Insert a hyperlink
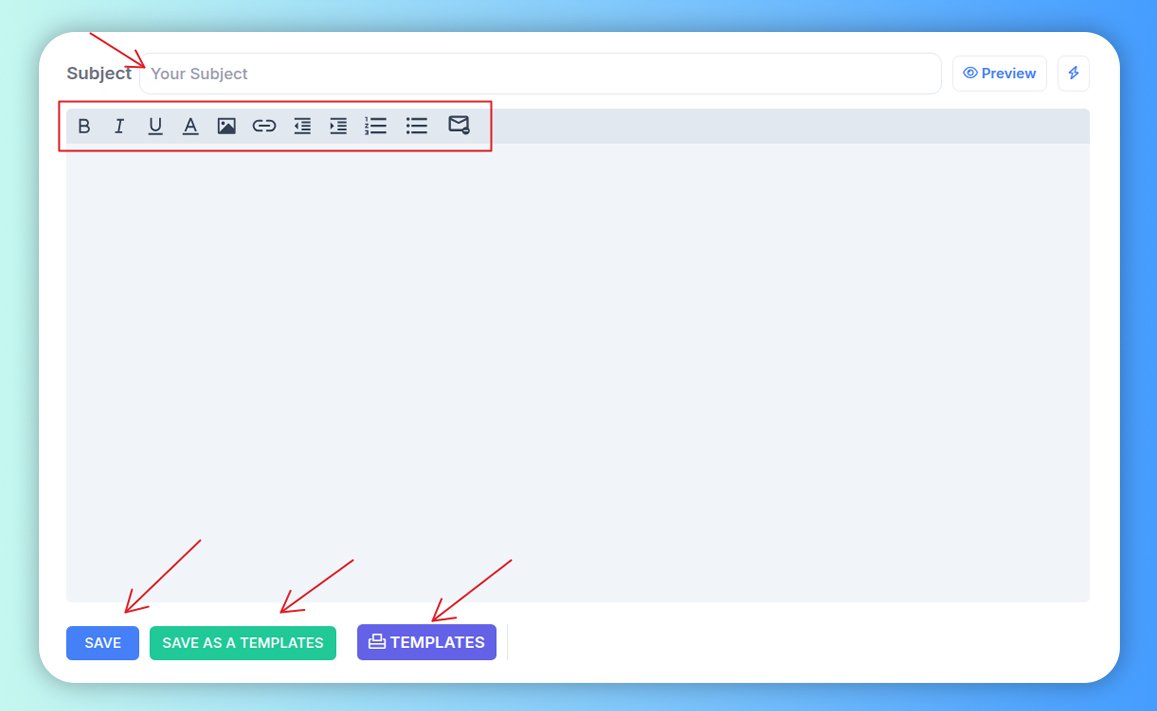The image size is (1157, 711). click(264, 125)
